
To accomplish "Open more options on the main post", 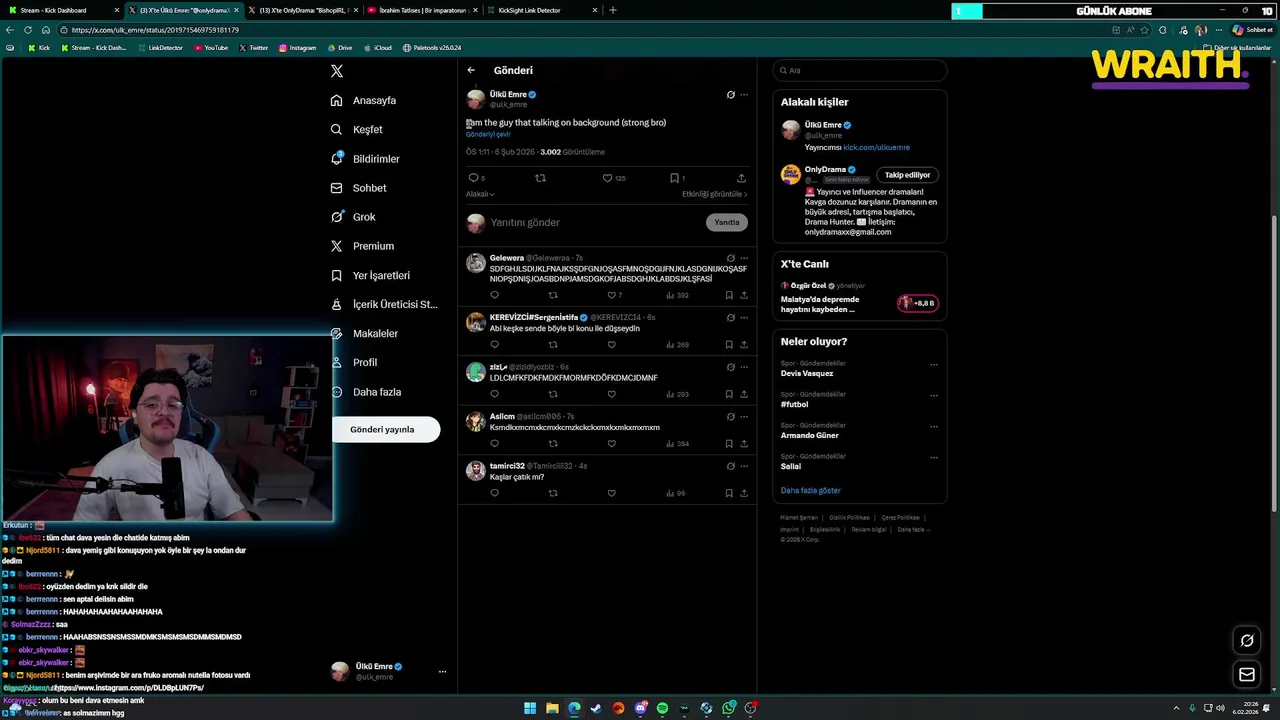I will click(x=744, y=95).
